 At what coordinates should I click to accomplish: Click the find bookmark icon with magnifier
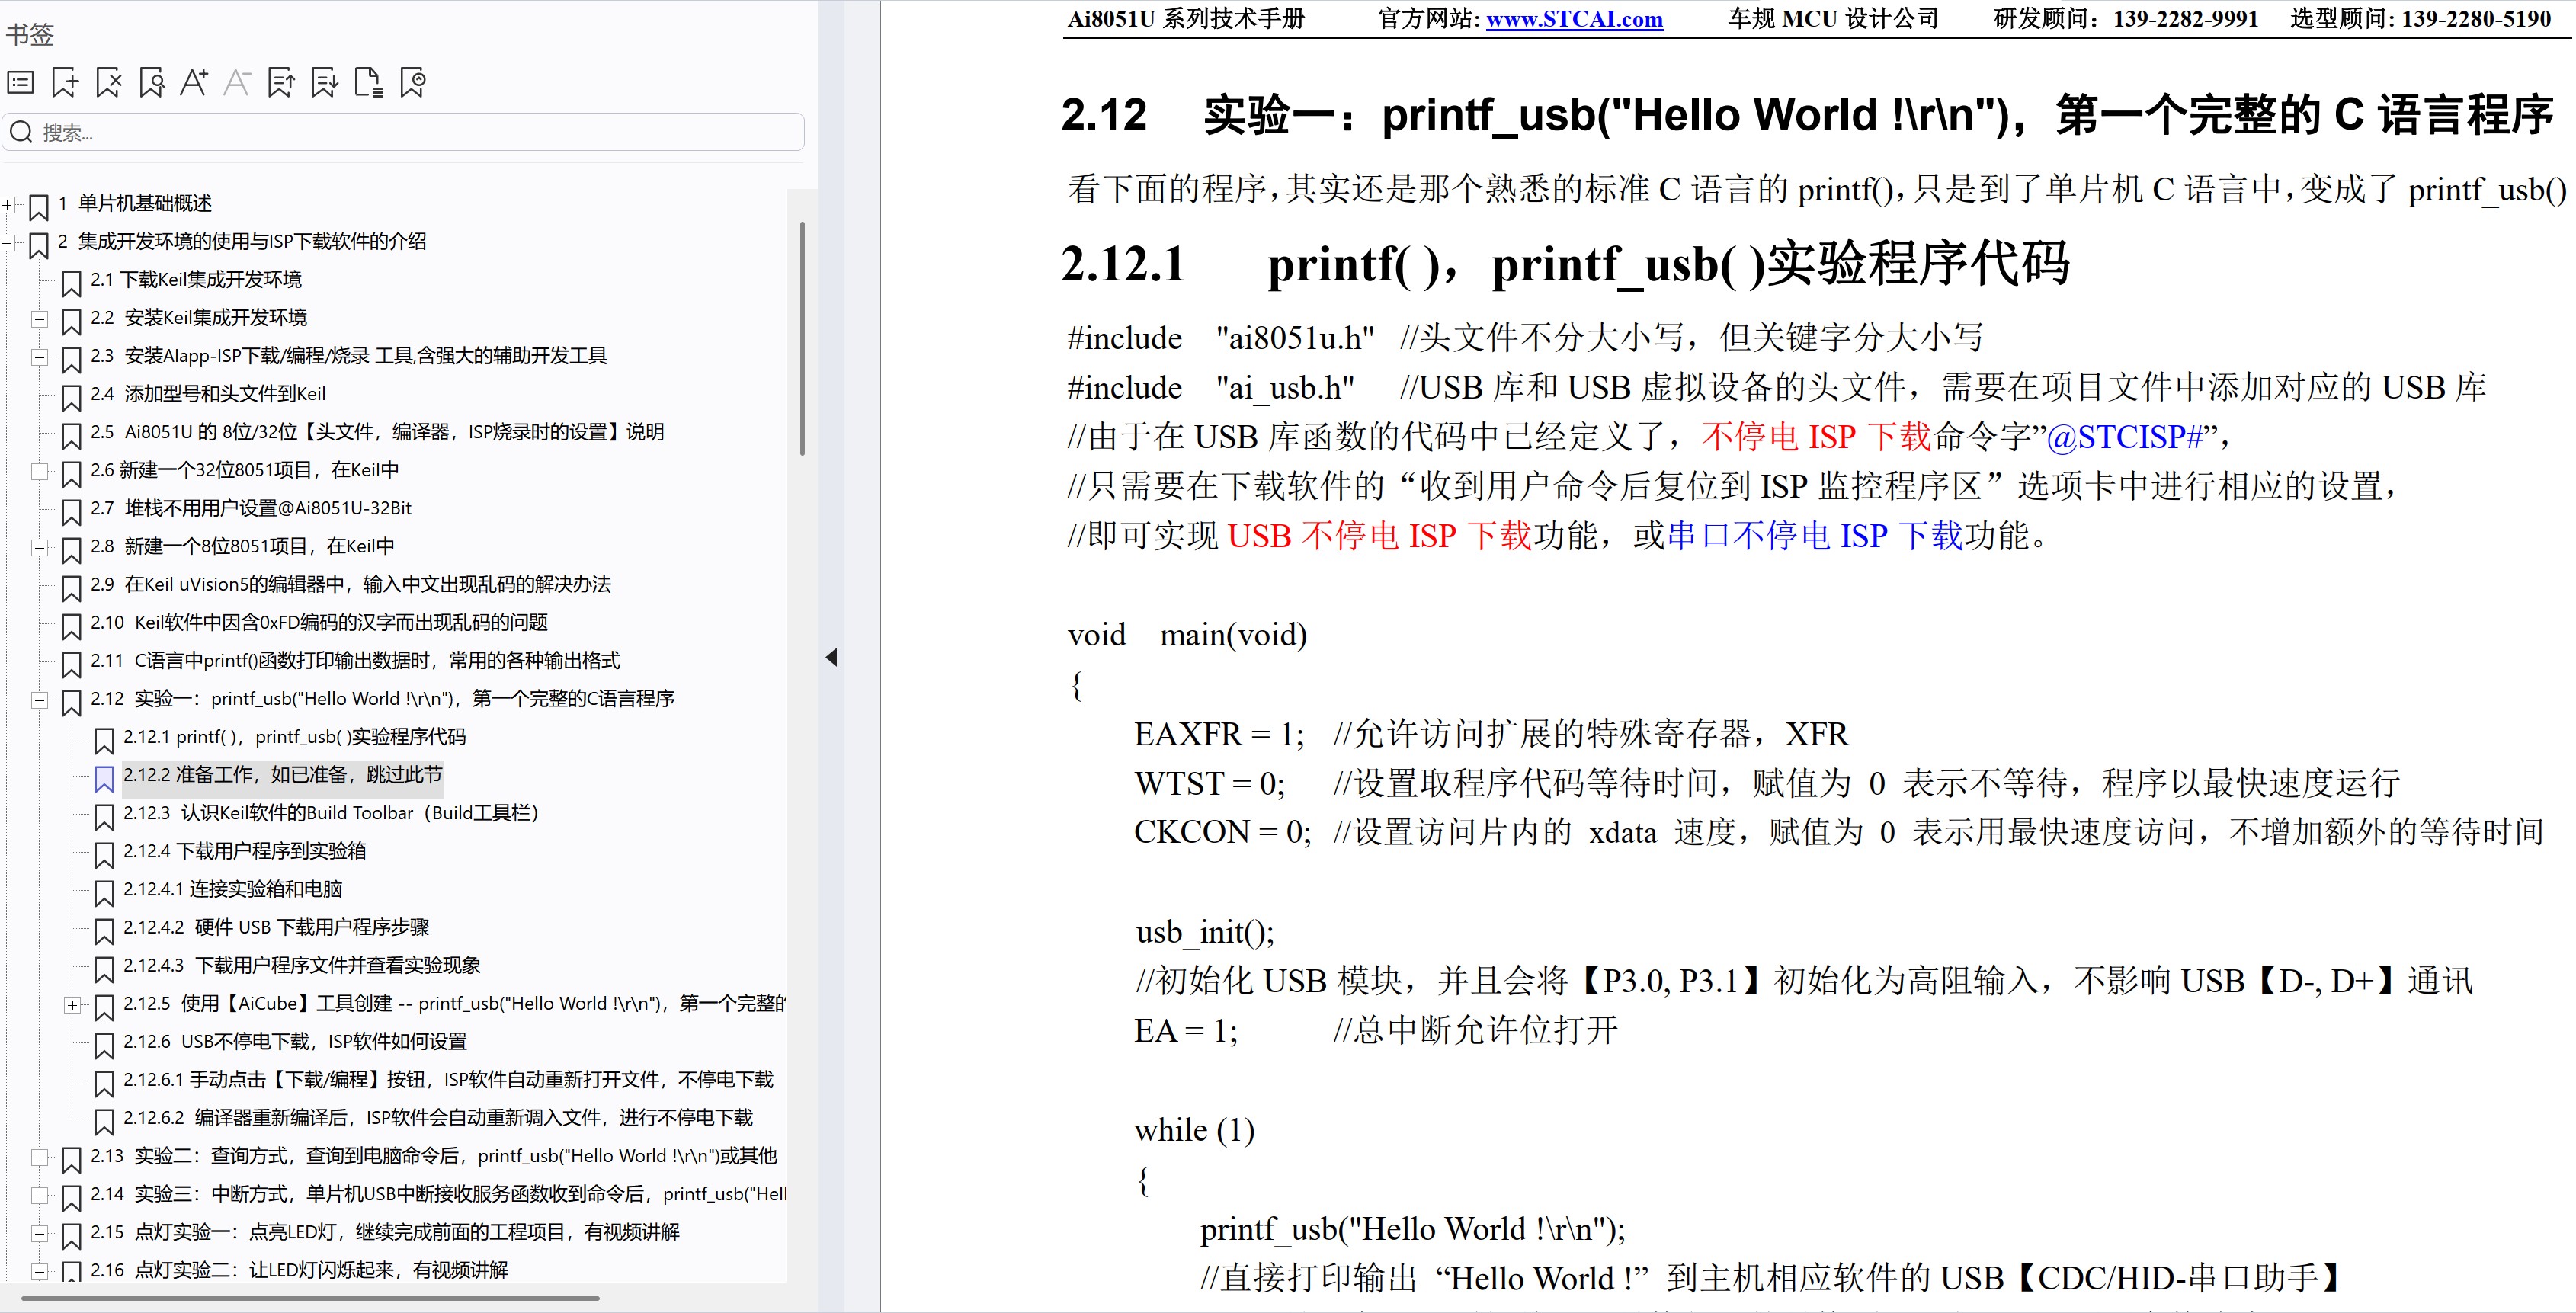point(152,83)
